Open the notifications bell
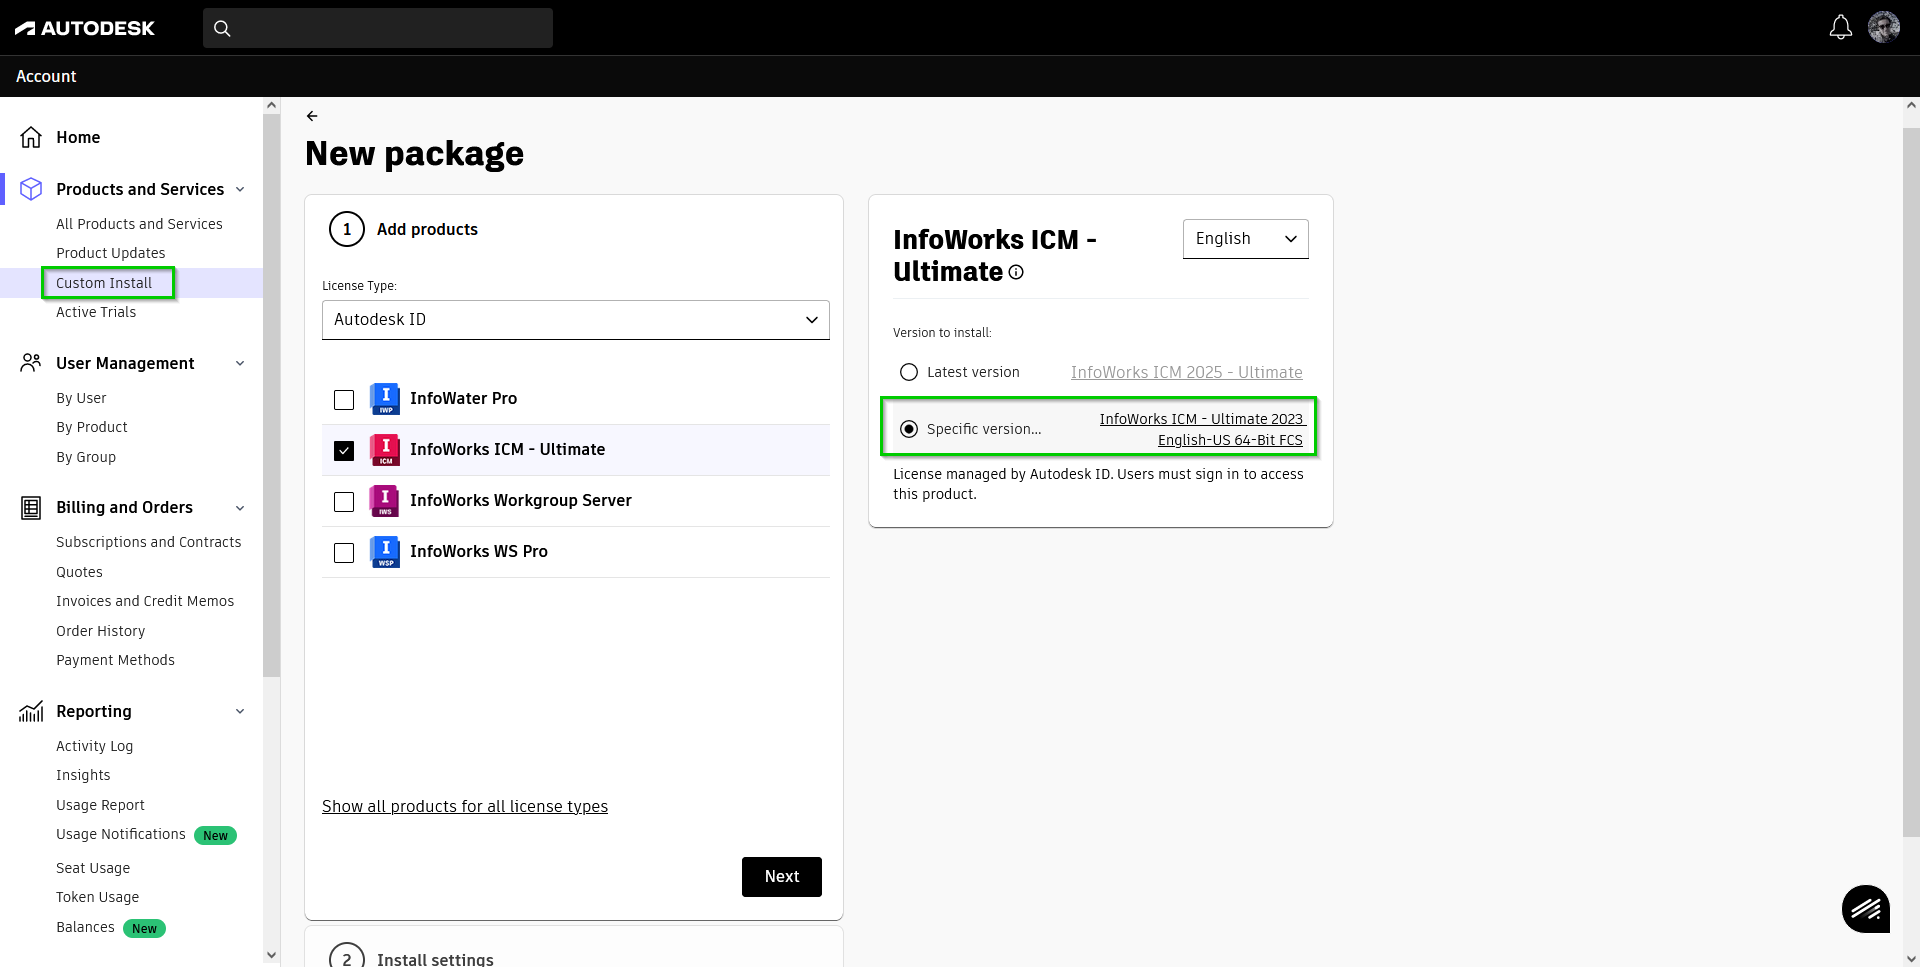The image size is (1920, 967). click(x=1840, y=27)
